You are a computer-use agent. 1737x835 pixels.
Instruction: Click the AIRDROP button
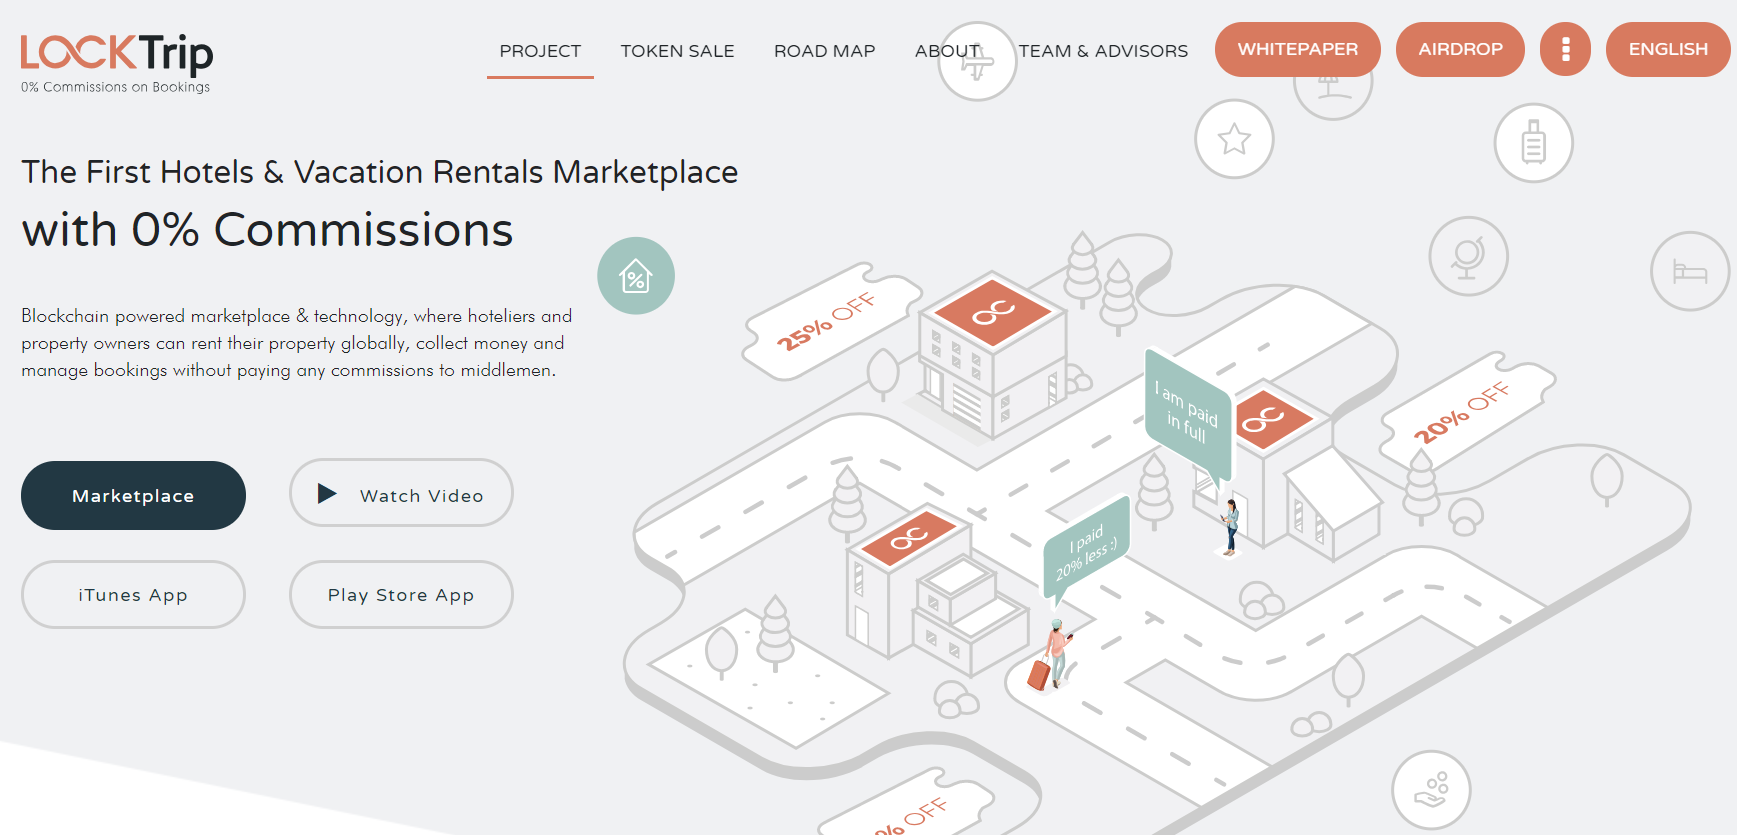click(1460, 49)
